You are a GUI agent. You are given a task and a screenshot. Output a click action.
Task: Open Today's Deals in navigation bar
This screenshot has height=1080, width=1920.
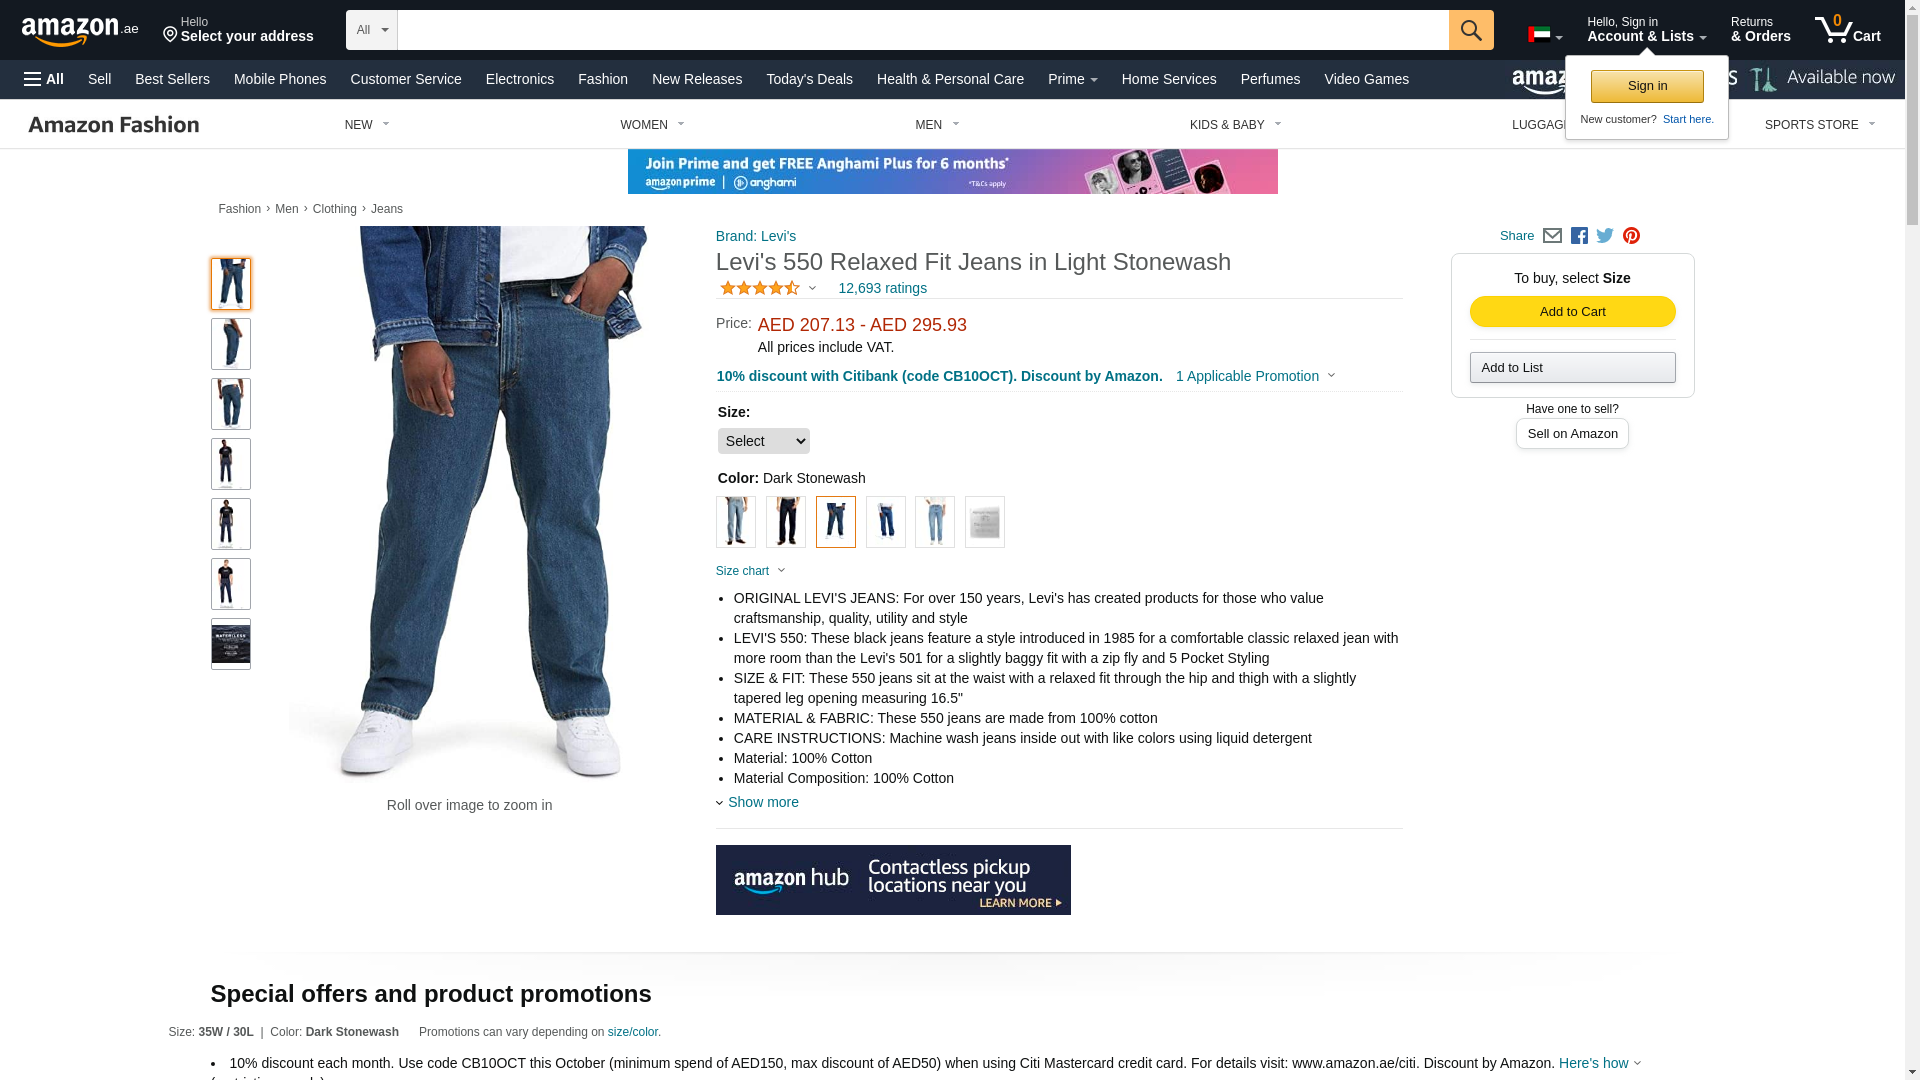[x=809, y=79]
